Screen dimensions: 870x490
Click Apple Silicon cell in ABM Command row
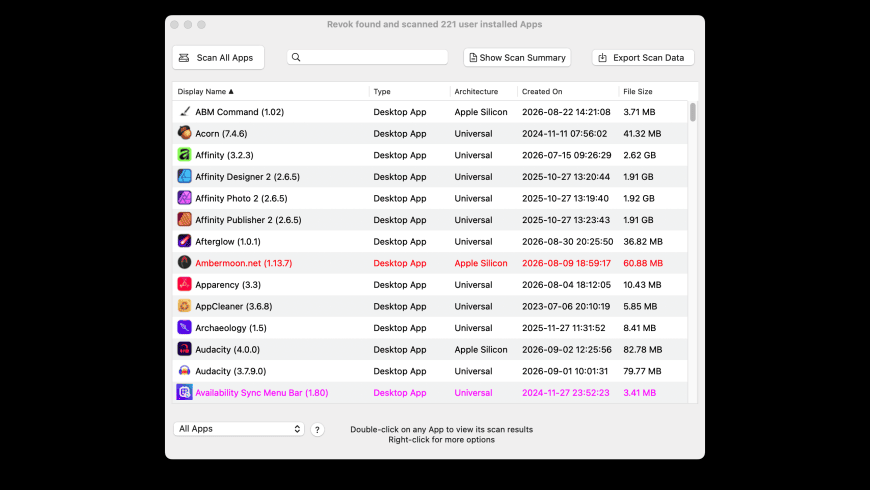(481, 112)
